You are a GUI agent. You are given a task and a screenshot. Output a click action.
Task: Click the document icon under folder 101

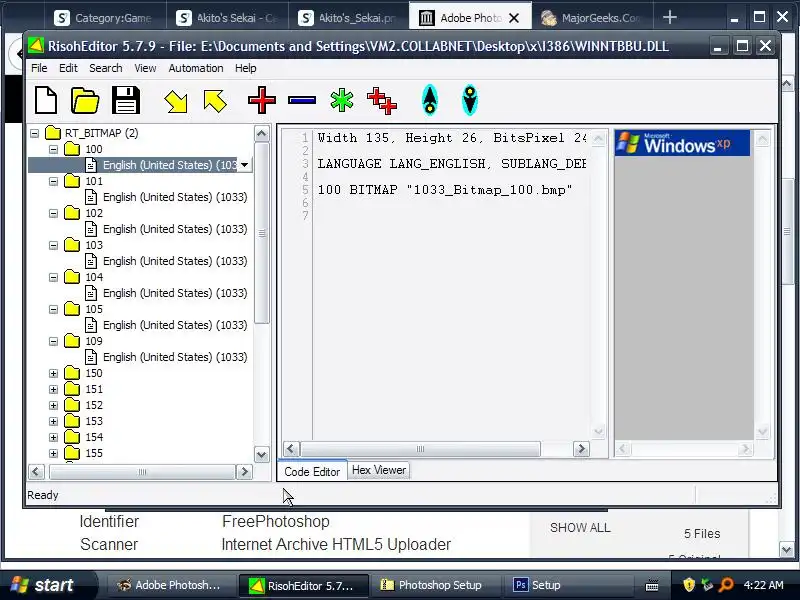click(x=91, y=197)
